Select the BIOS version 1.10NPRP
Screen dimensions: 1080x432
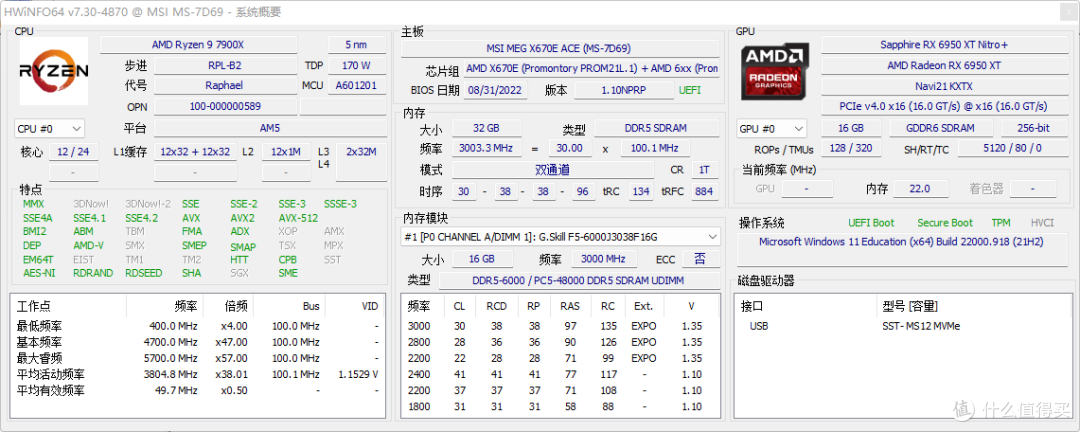[624, 90]
